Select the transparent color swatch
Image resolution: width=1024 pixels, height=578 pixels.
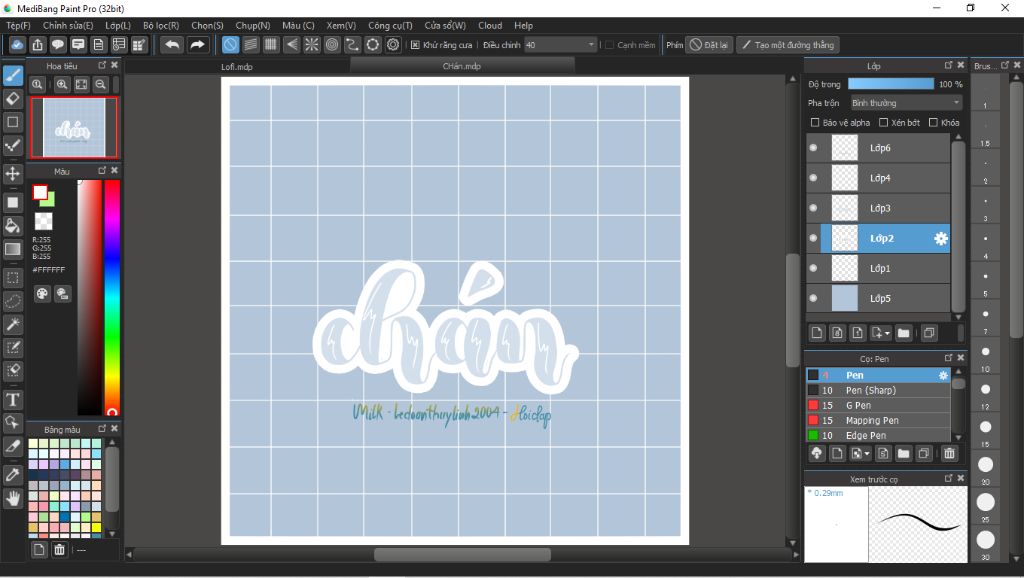pos(44,221)
